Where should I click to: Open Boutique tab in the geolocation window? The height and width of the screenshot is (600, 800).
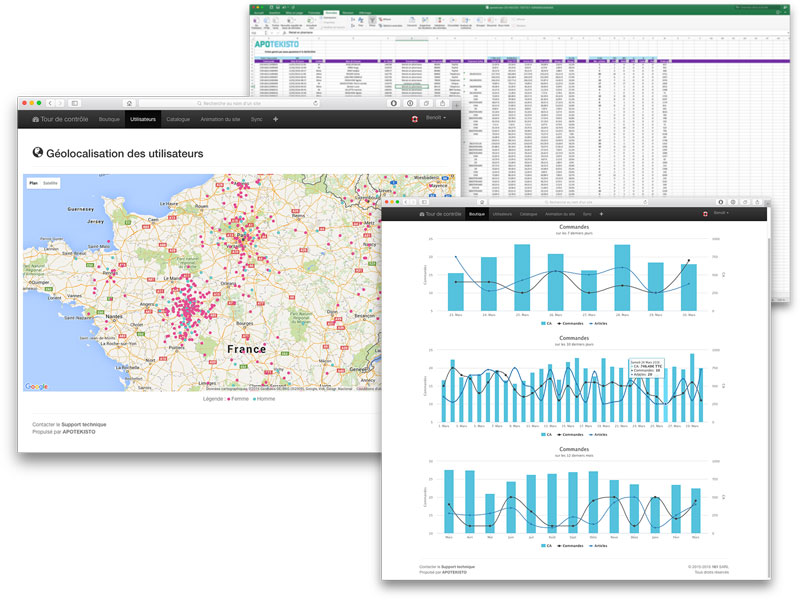[x=109, y=119]
